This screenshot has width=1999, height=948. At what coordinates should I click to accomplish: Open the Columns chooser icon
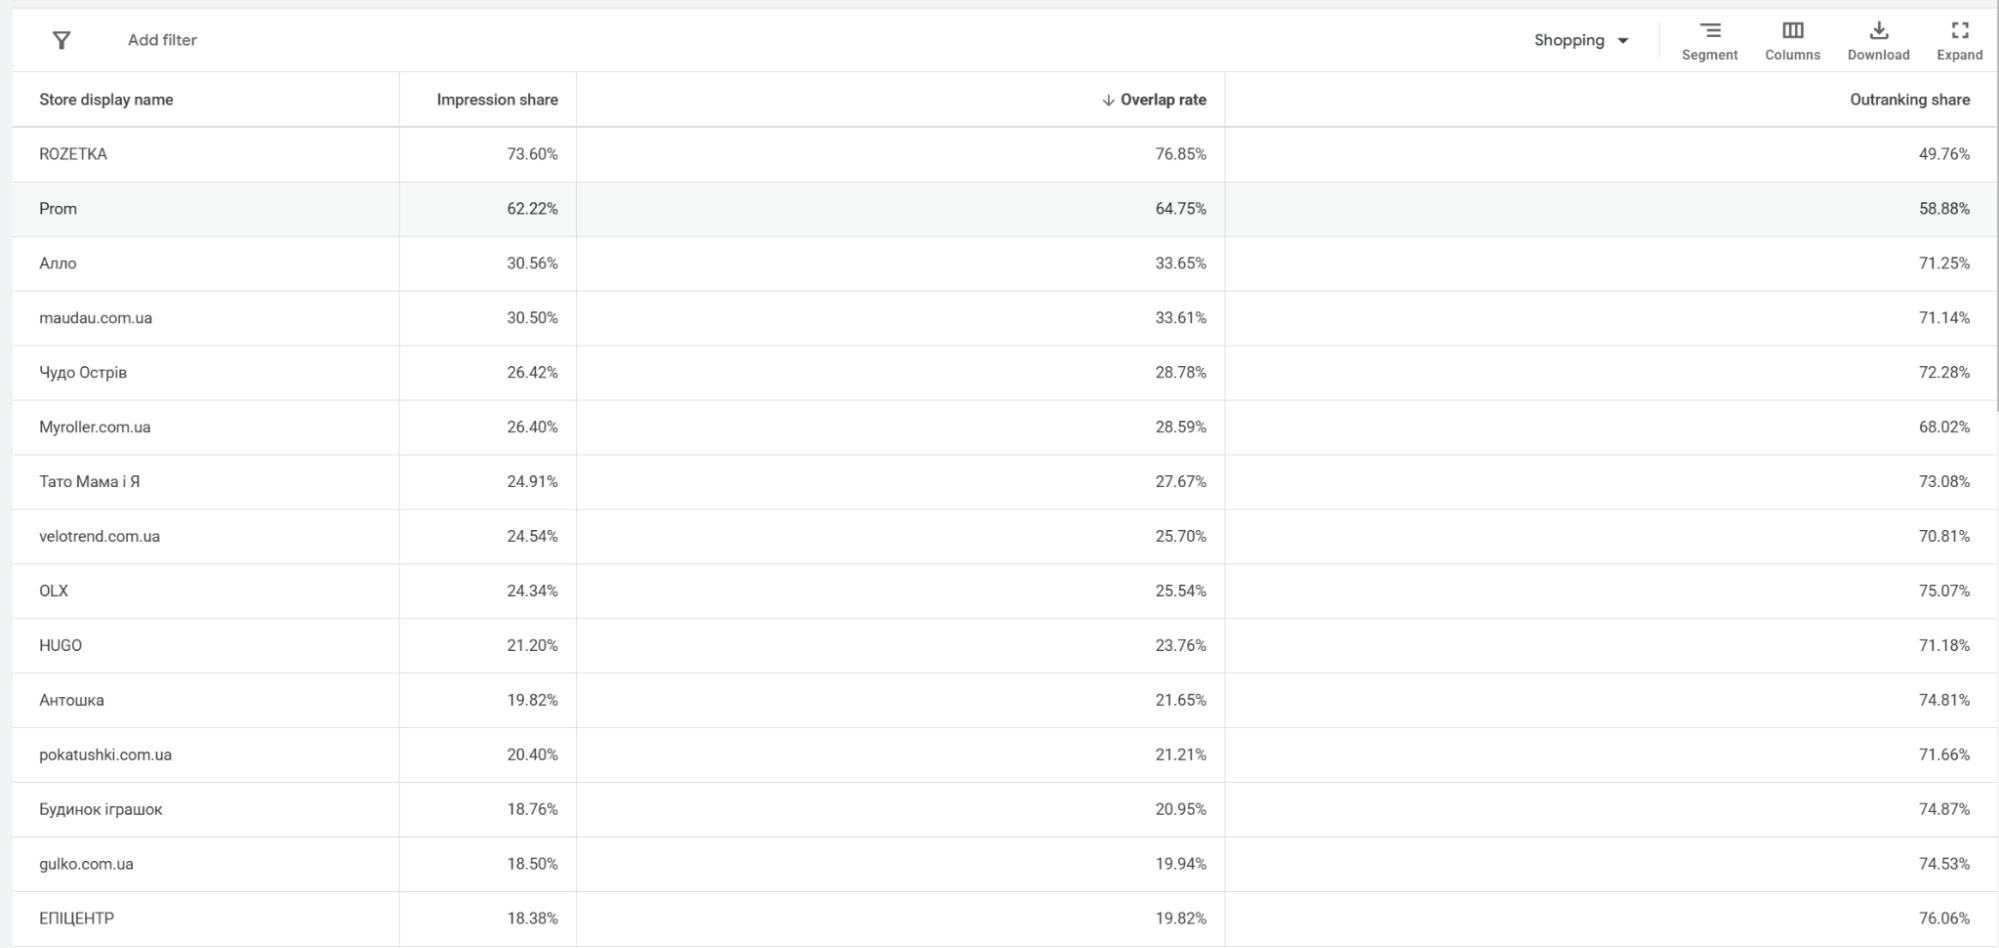tap(1792, 31)
